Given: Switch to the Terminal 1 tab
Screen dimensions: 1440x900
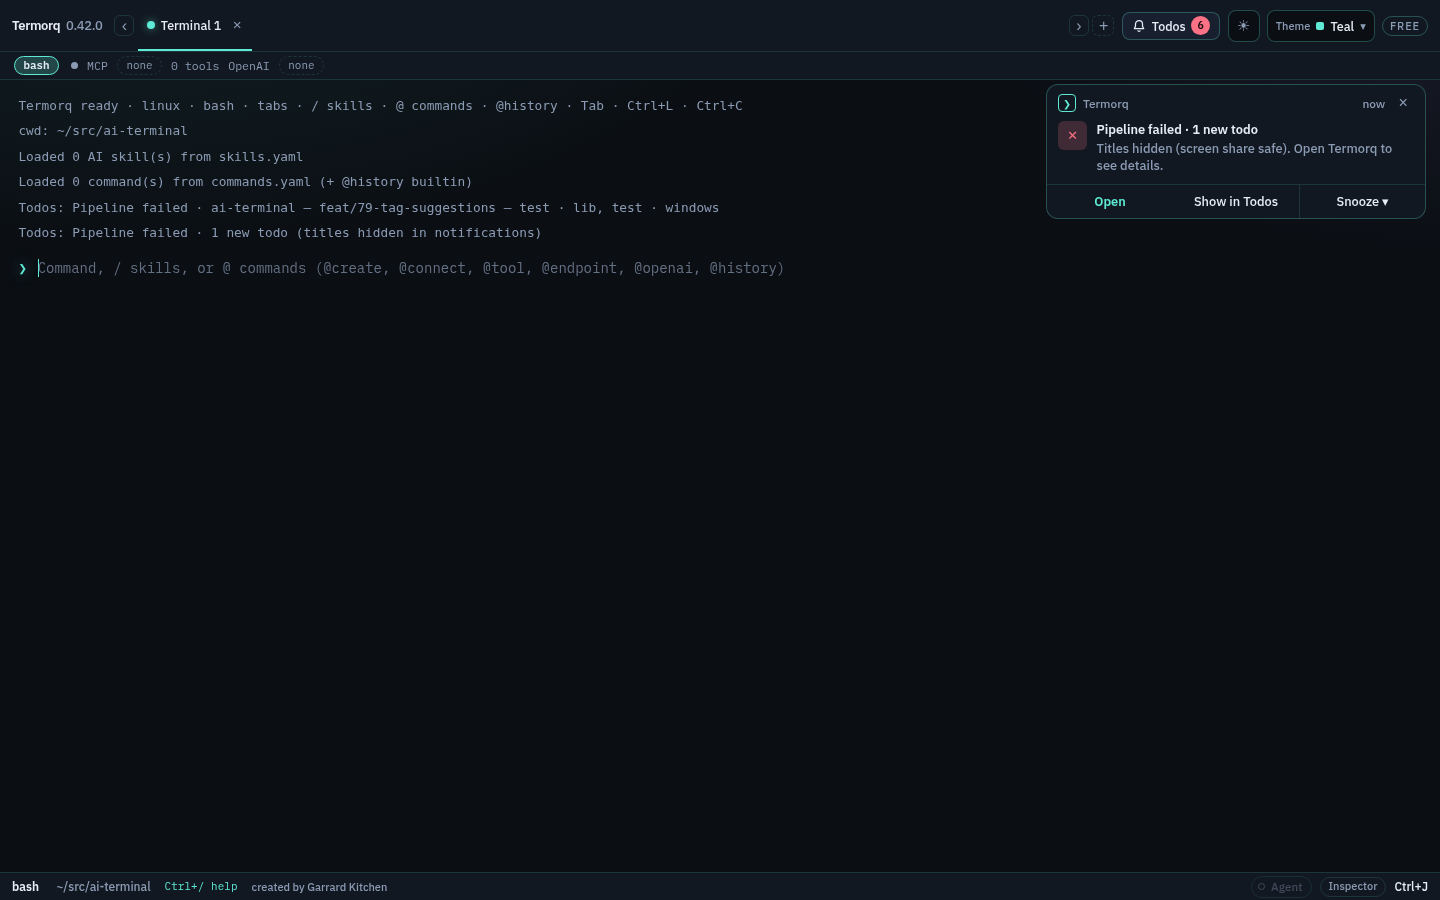Looking at the screenshot, I should [190, 26].
